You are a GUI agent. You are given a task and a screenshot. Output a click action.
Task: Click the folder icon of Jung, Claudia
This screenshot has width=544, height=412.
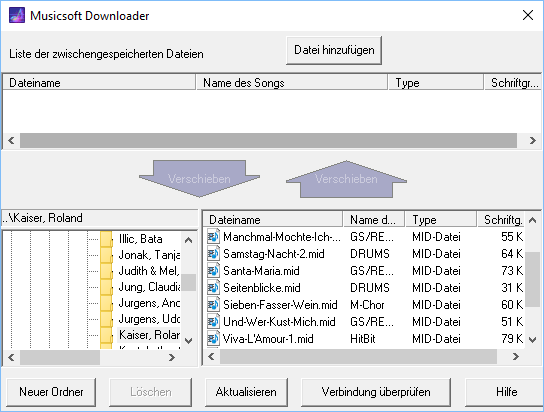click(x=107, y=287)
